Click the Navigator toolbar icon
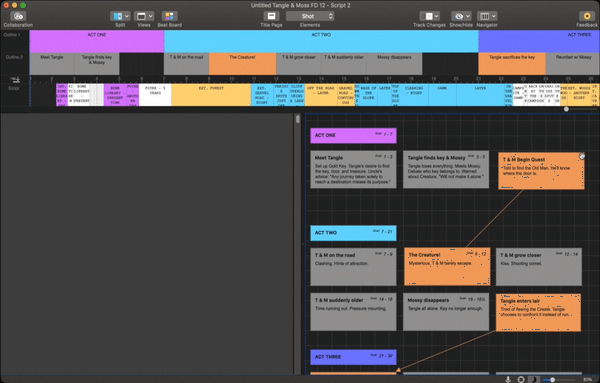 484,16
